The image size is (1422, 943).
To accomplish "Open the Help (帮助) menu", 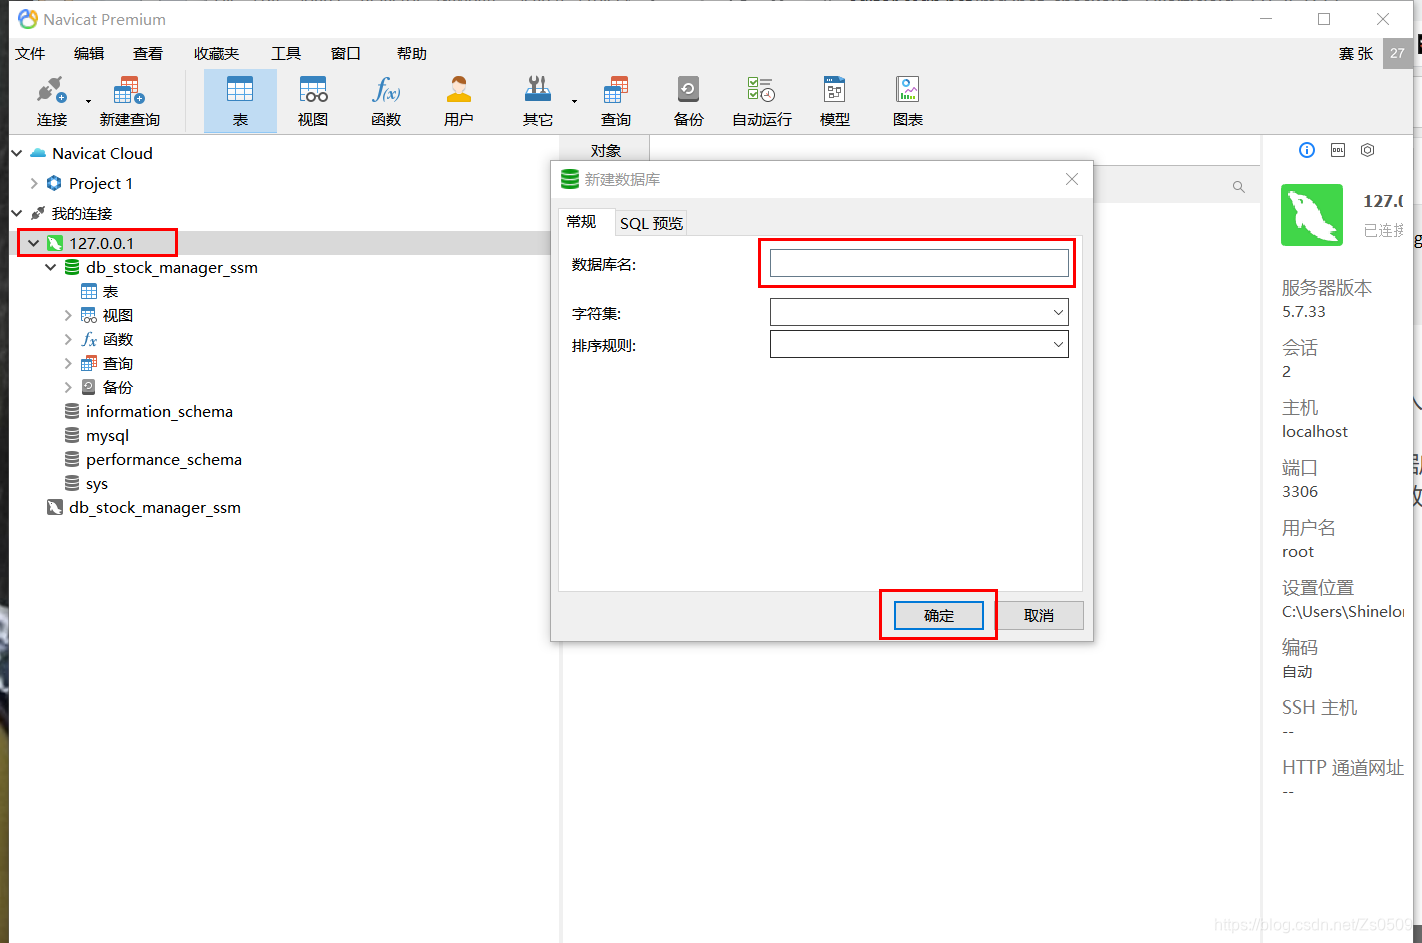I will tap(412, 53).
